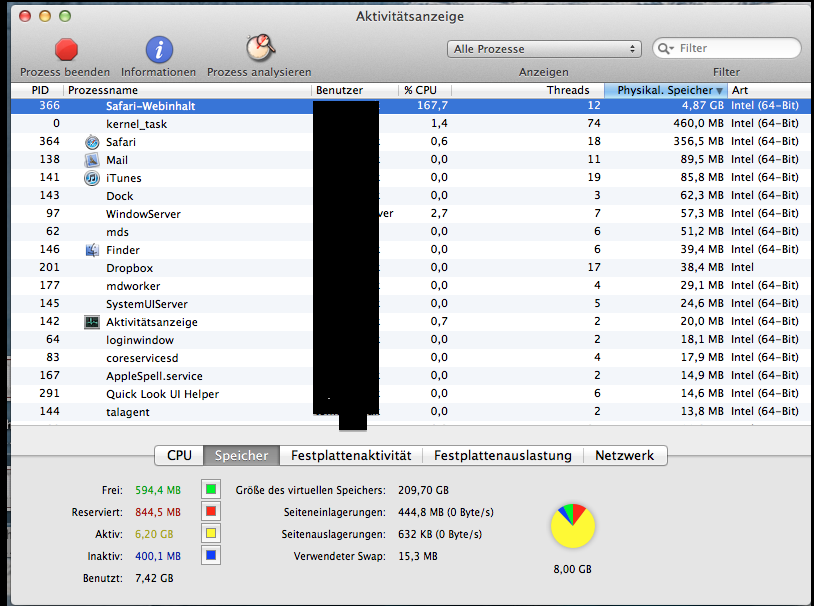Click the red Reserviert color swatch
814x606 pixels.
[x=211, y=511]
